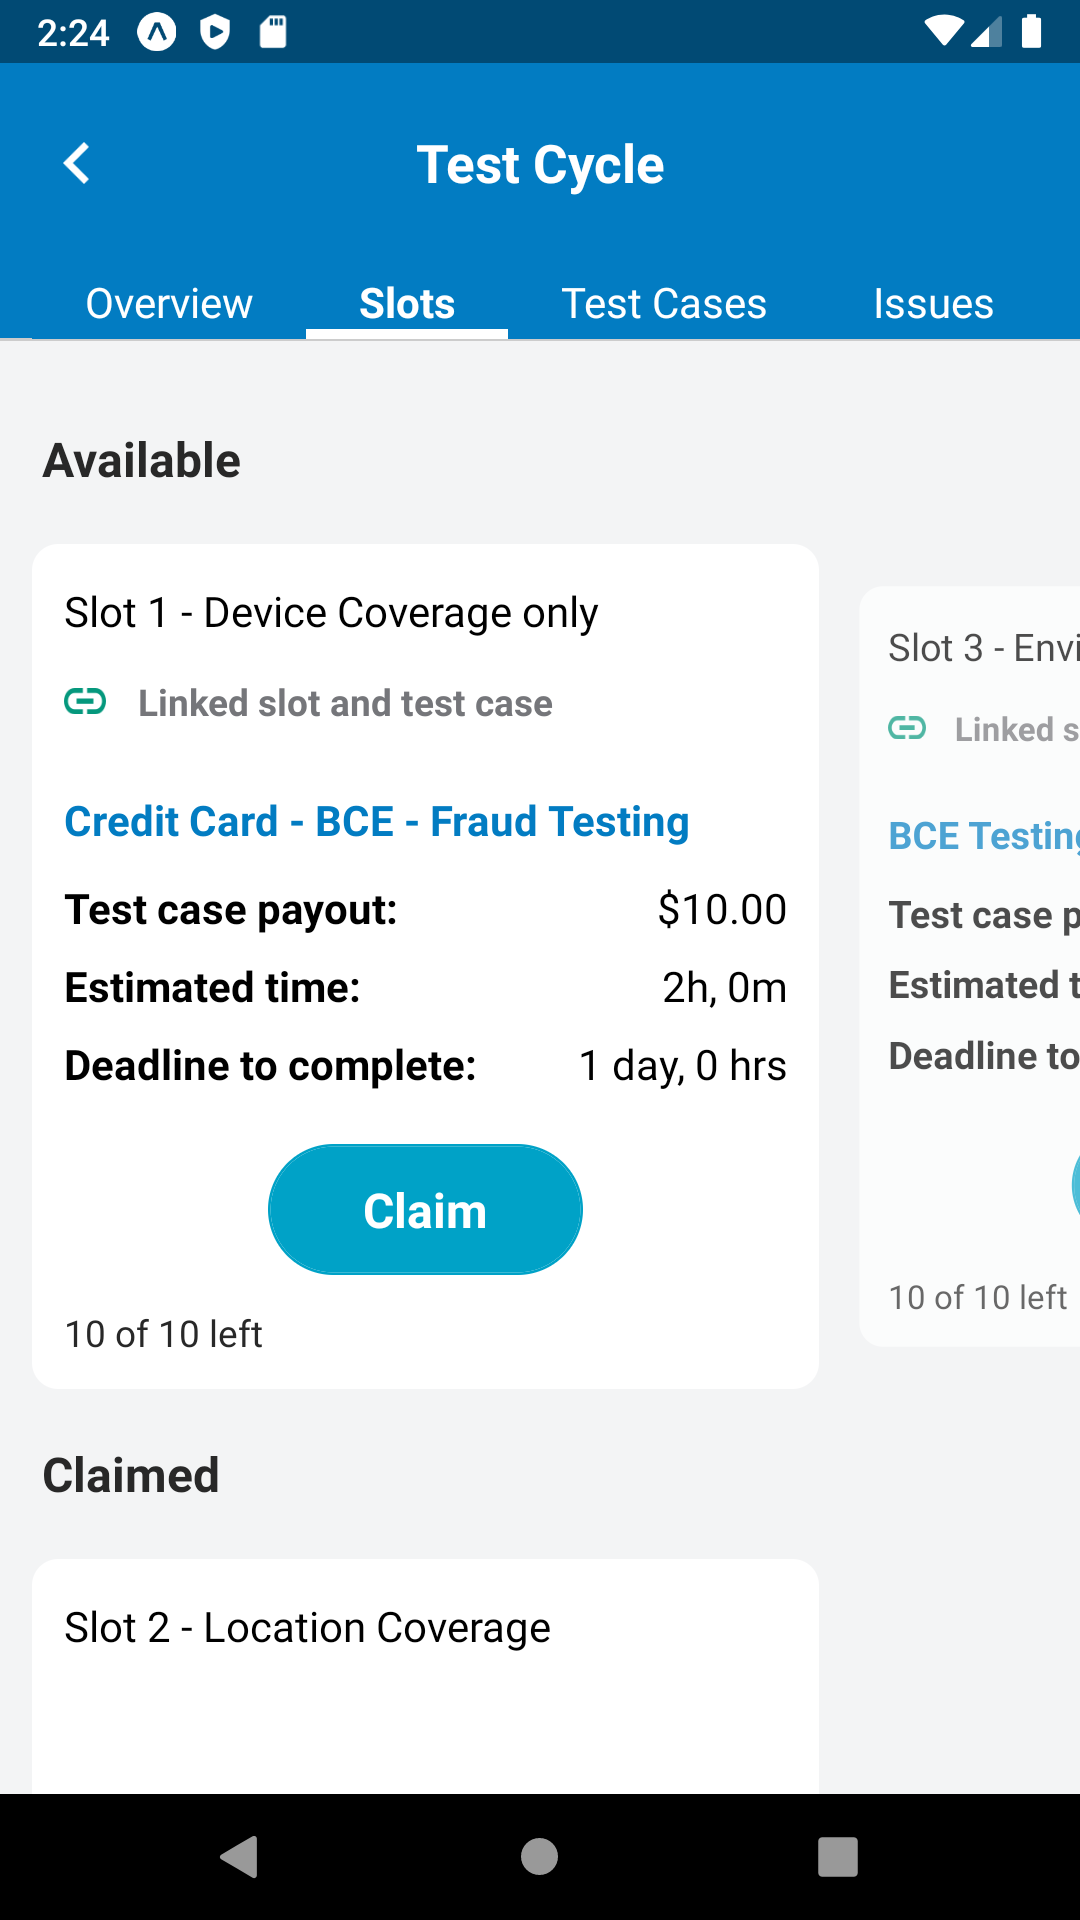Tap the link icon on Slot 3 card
This screenshot has height=1920, width=1080.
907,728
